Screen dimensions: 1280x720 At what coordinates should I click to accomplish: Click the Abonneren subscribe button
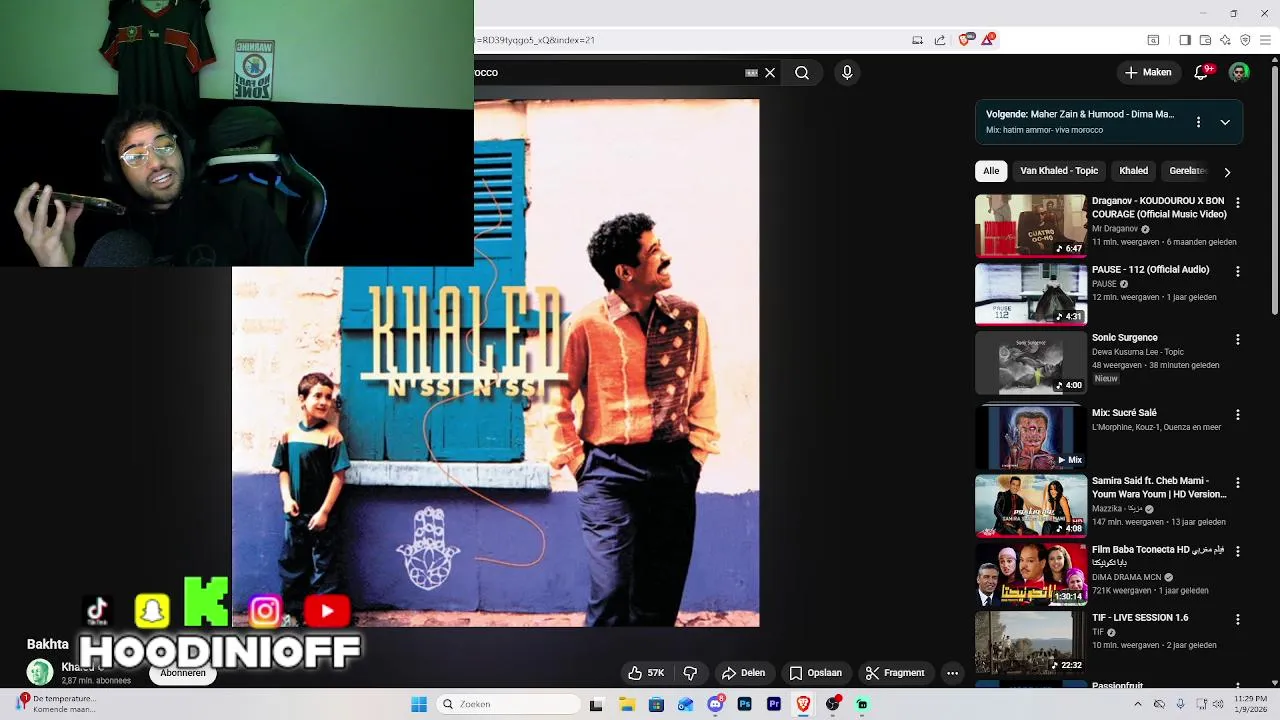[x=183, y=673]
